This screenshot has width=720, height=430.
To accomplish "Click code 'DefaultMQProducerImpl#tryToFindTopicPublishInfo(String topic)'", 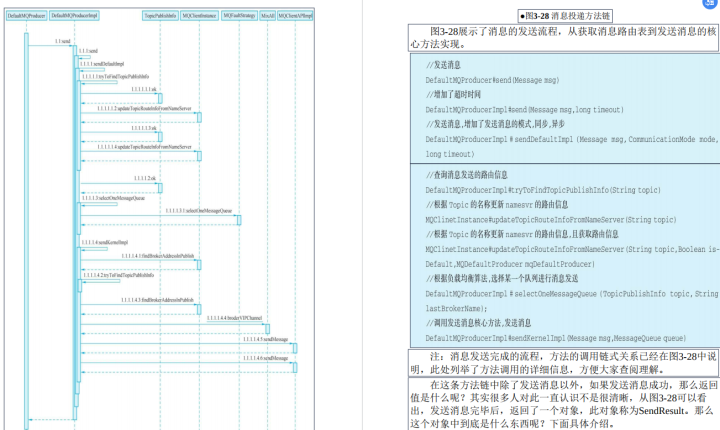I will (x=543, y=190).
